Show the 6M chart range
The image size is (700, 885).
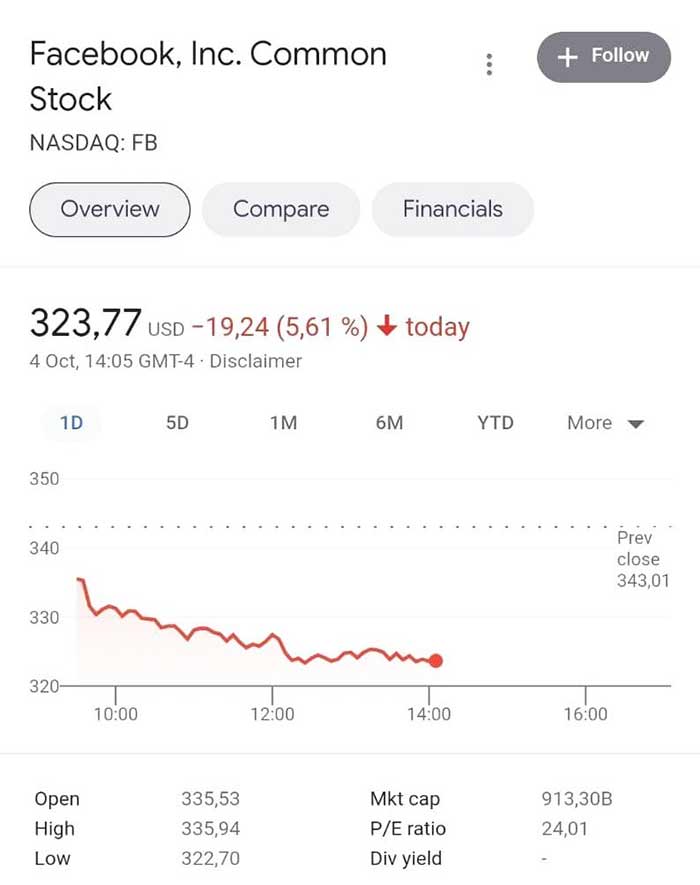(x=389, y=423)
